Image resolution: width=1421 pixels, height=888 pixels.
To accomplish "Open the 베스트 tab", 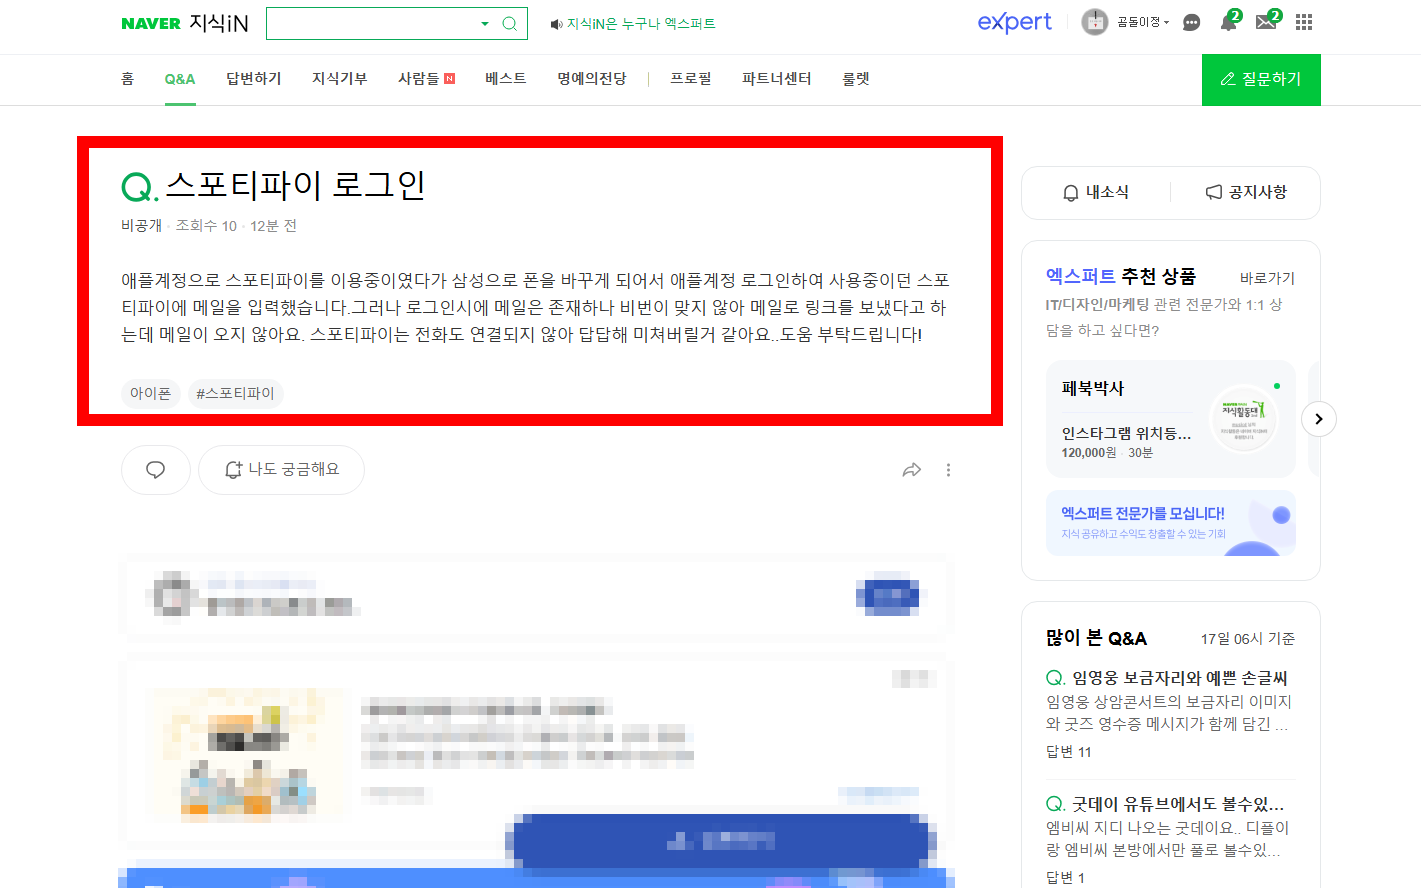I will click(506, 79).
